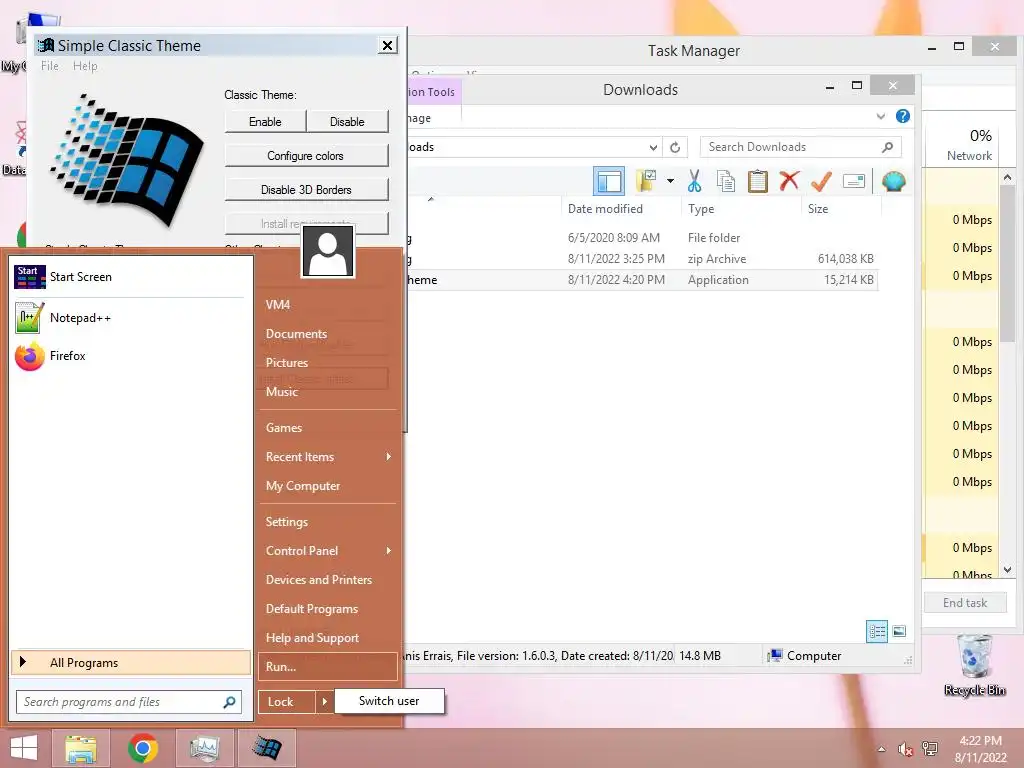
Task: Click the Copy icon in Downloads toolbar
Action: coord(726,181)
